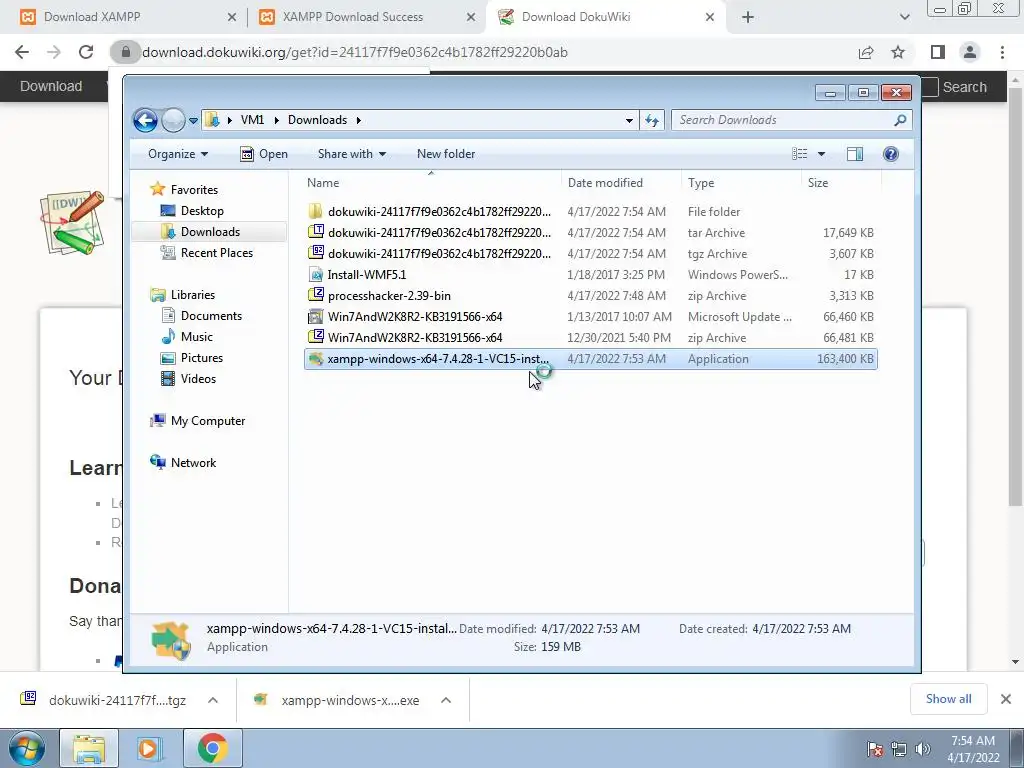Select the processhacker-2.39-bin zip file
The width and height of the screenshot is (1024, 768).
590,296
